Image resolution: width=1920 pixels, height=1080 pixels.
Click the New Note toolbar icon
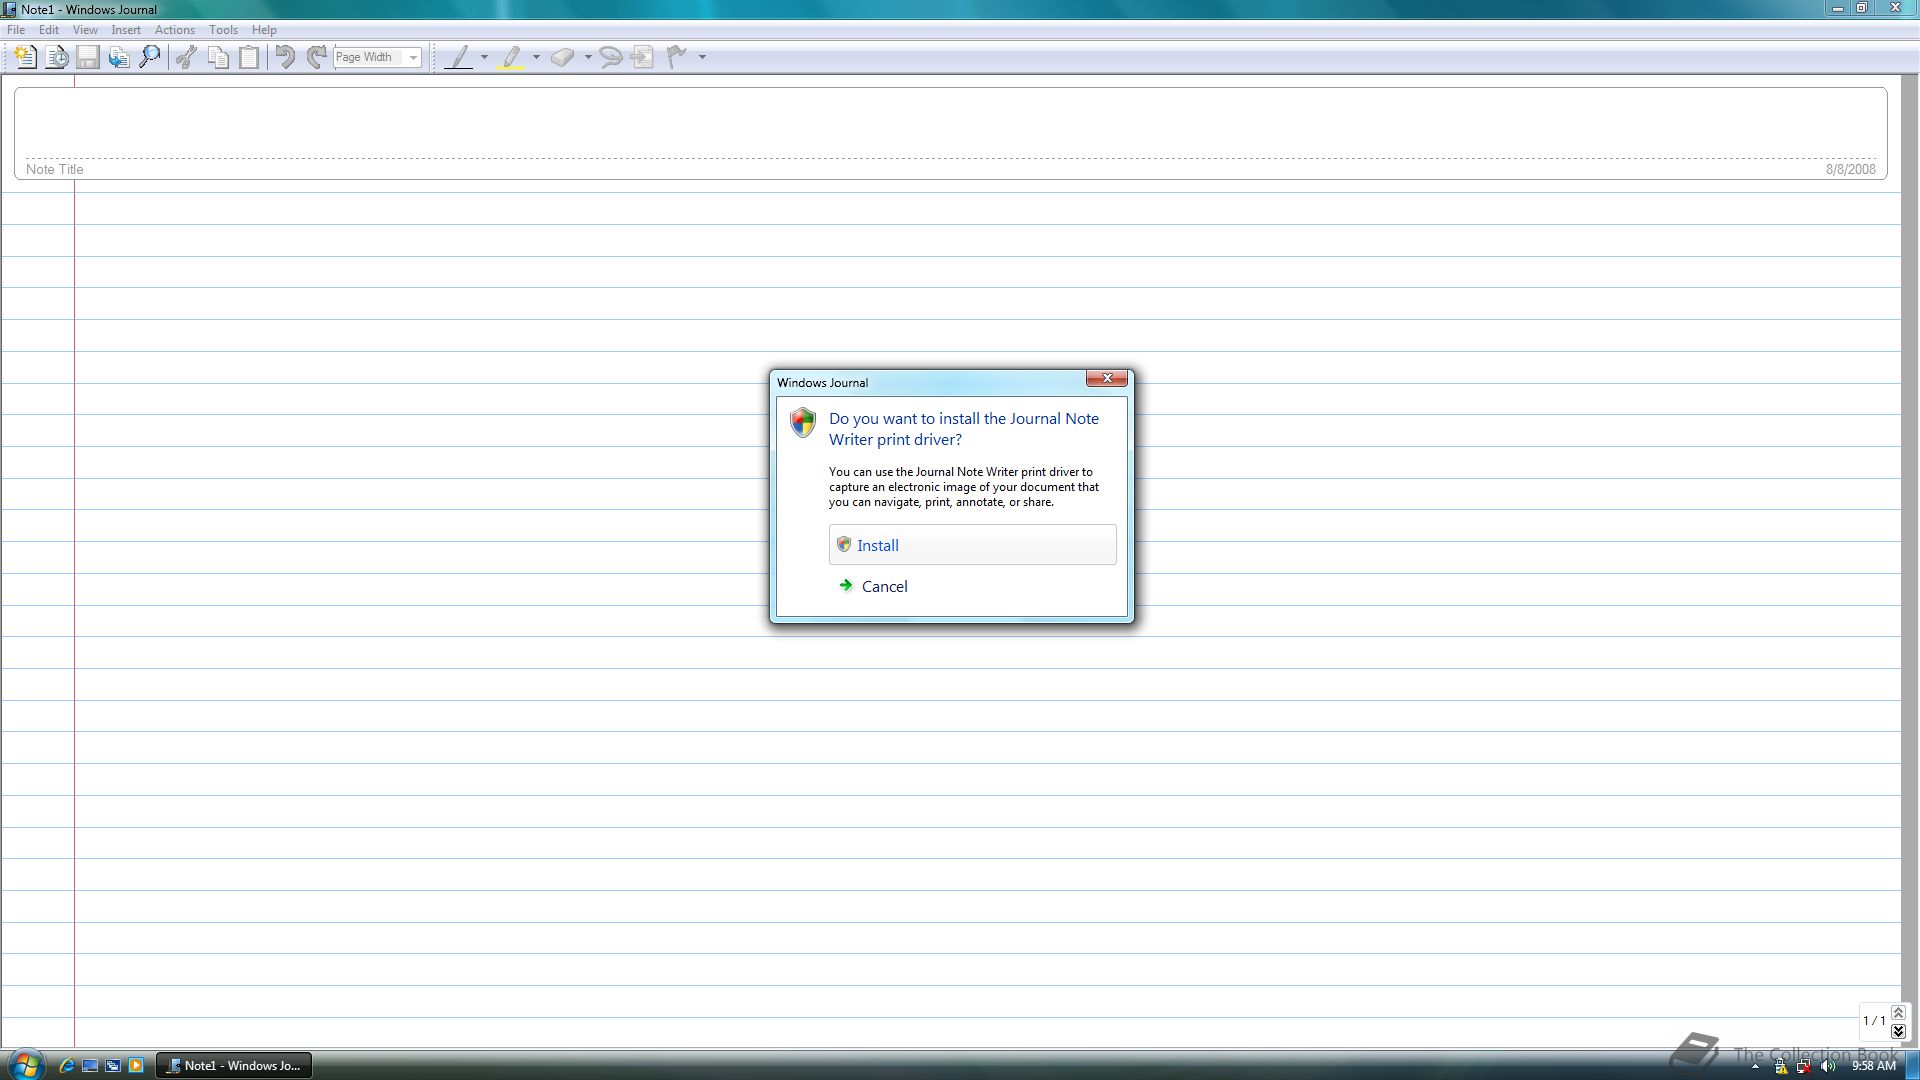(x=26, y=57)
